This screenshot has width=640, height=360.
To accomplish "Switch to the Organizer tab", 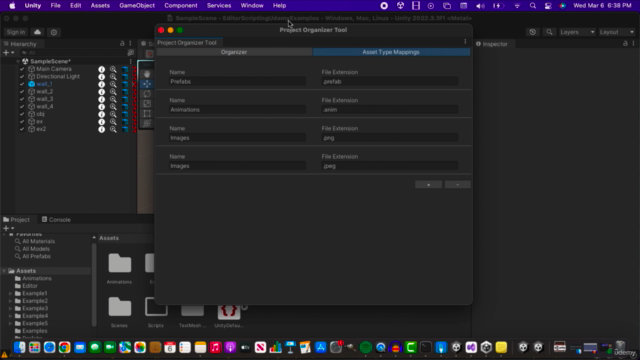I will point(234,52).
